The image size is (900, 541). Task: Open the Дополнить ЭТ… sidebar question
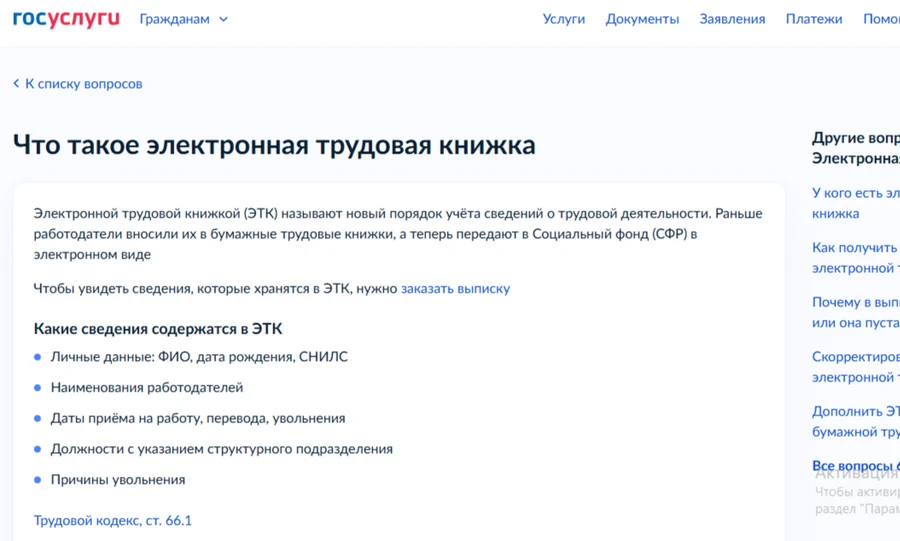tap(855, 421)
